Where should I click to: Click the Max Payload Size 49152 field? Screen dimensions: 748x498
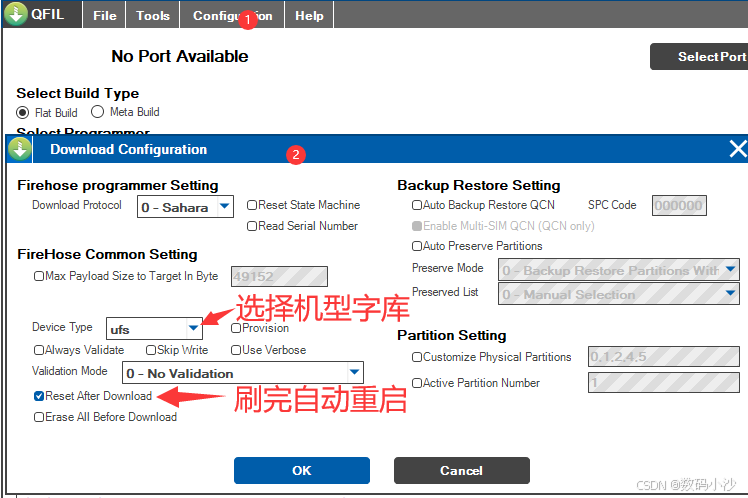(x=280, y=277)
